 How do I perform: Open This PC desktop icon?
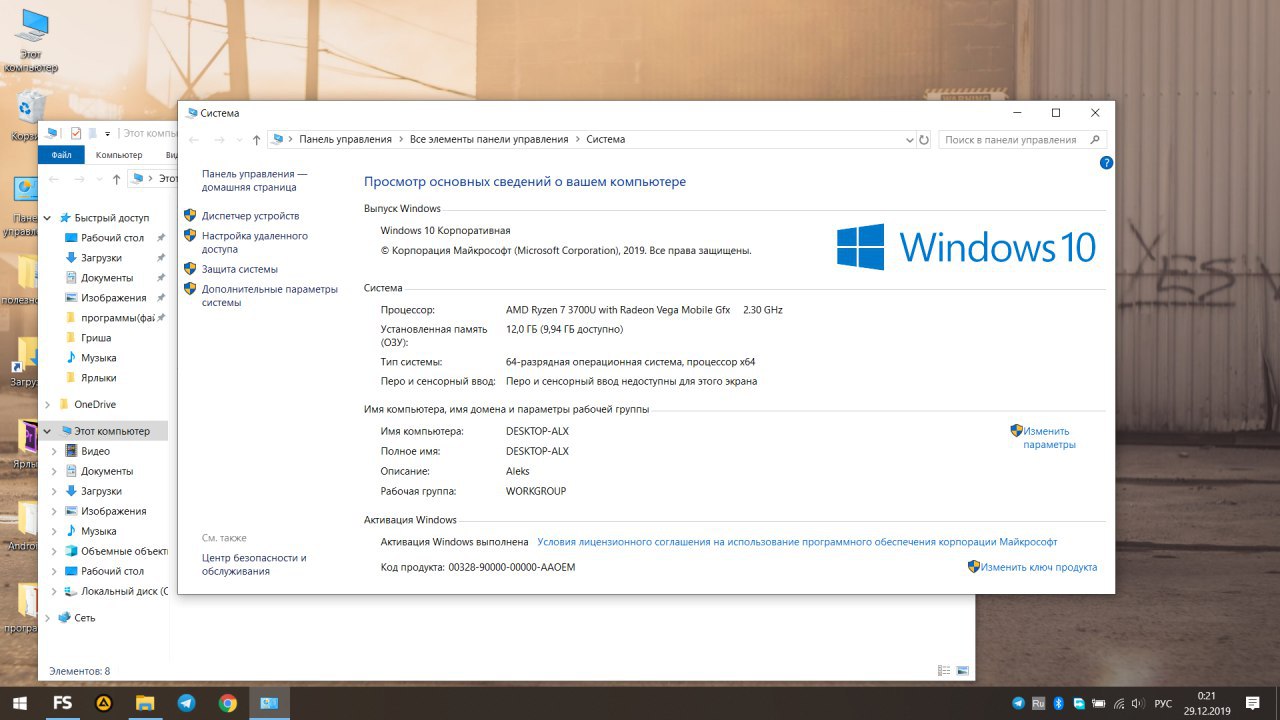[x=31, y=40]
